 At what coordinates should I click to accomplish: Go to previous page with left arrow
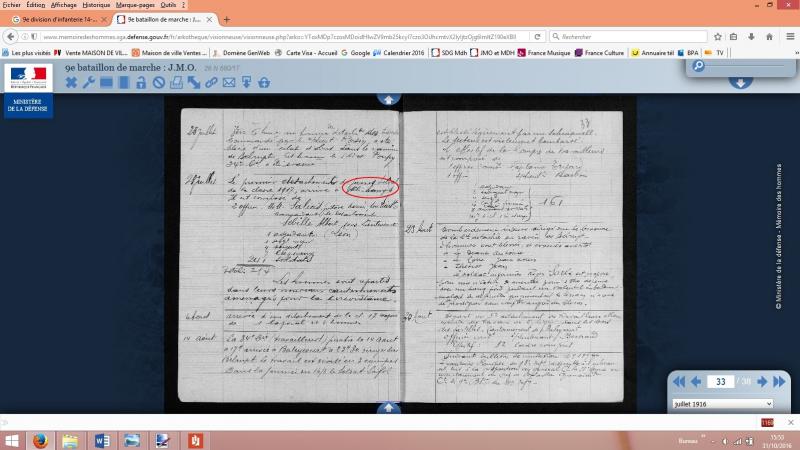pos(696,382)
